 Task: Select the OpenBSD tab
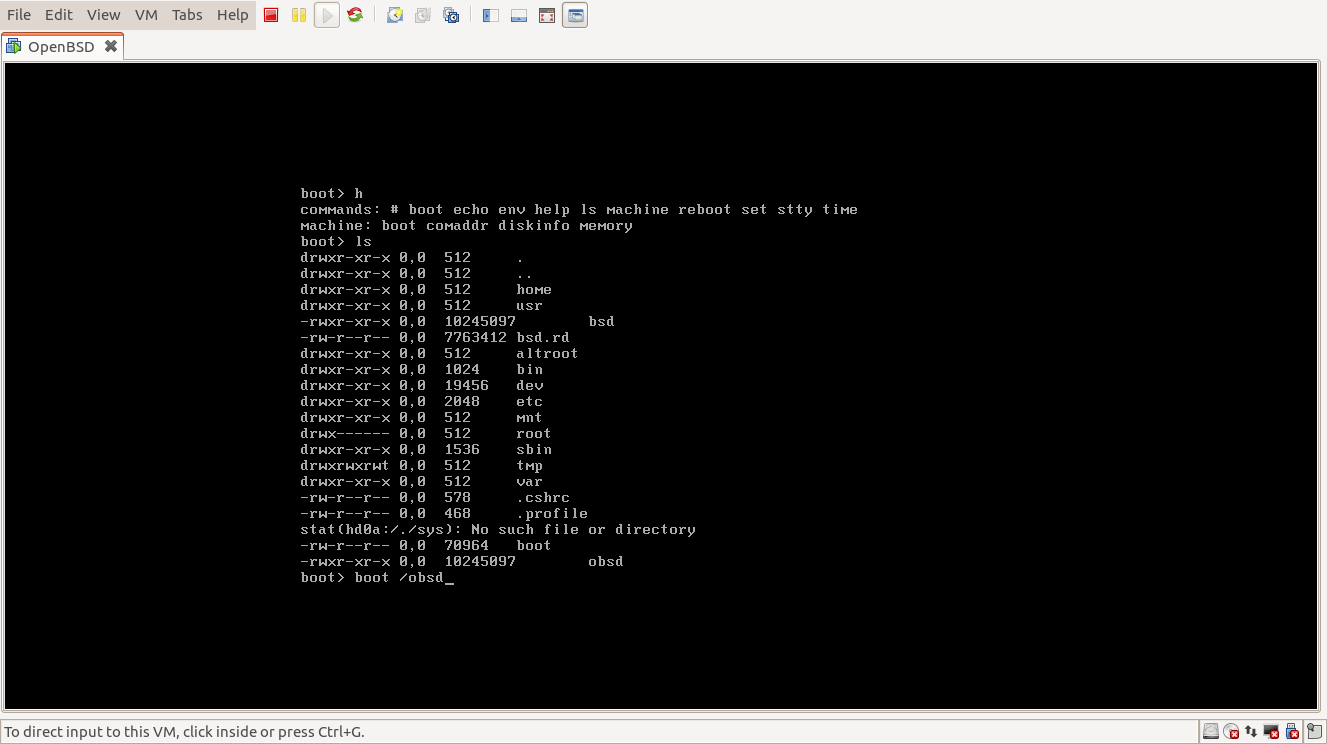(x=60, y=46)
